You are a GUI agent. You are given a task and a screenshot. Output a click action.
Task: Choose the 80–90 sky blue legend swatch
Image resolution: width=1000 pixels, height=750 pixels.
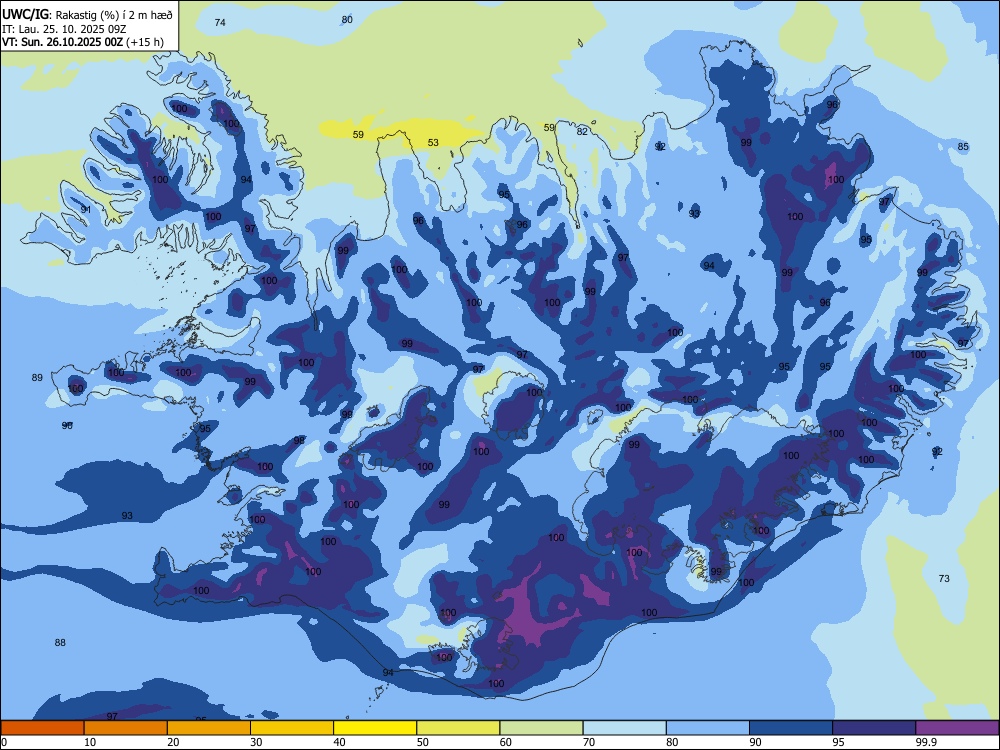(708, 728)
